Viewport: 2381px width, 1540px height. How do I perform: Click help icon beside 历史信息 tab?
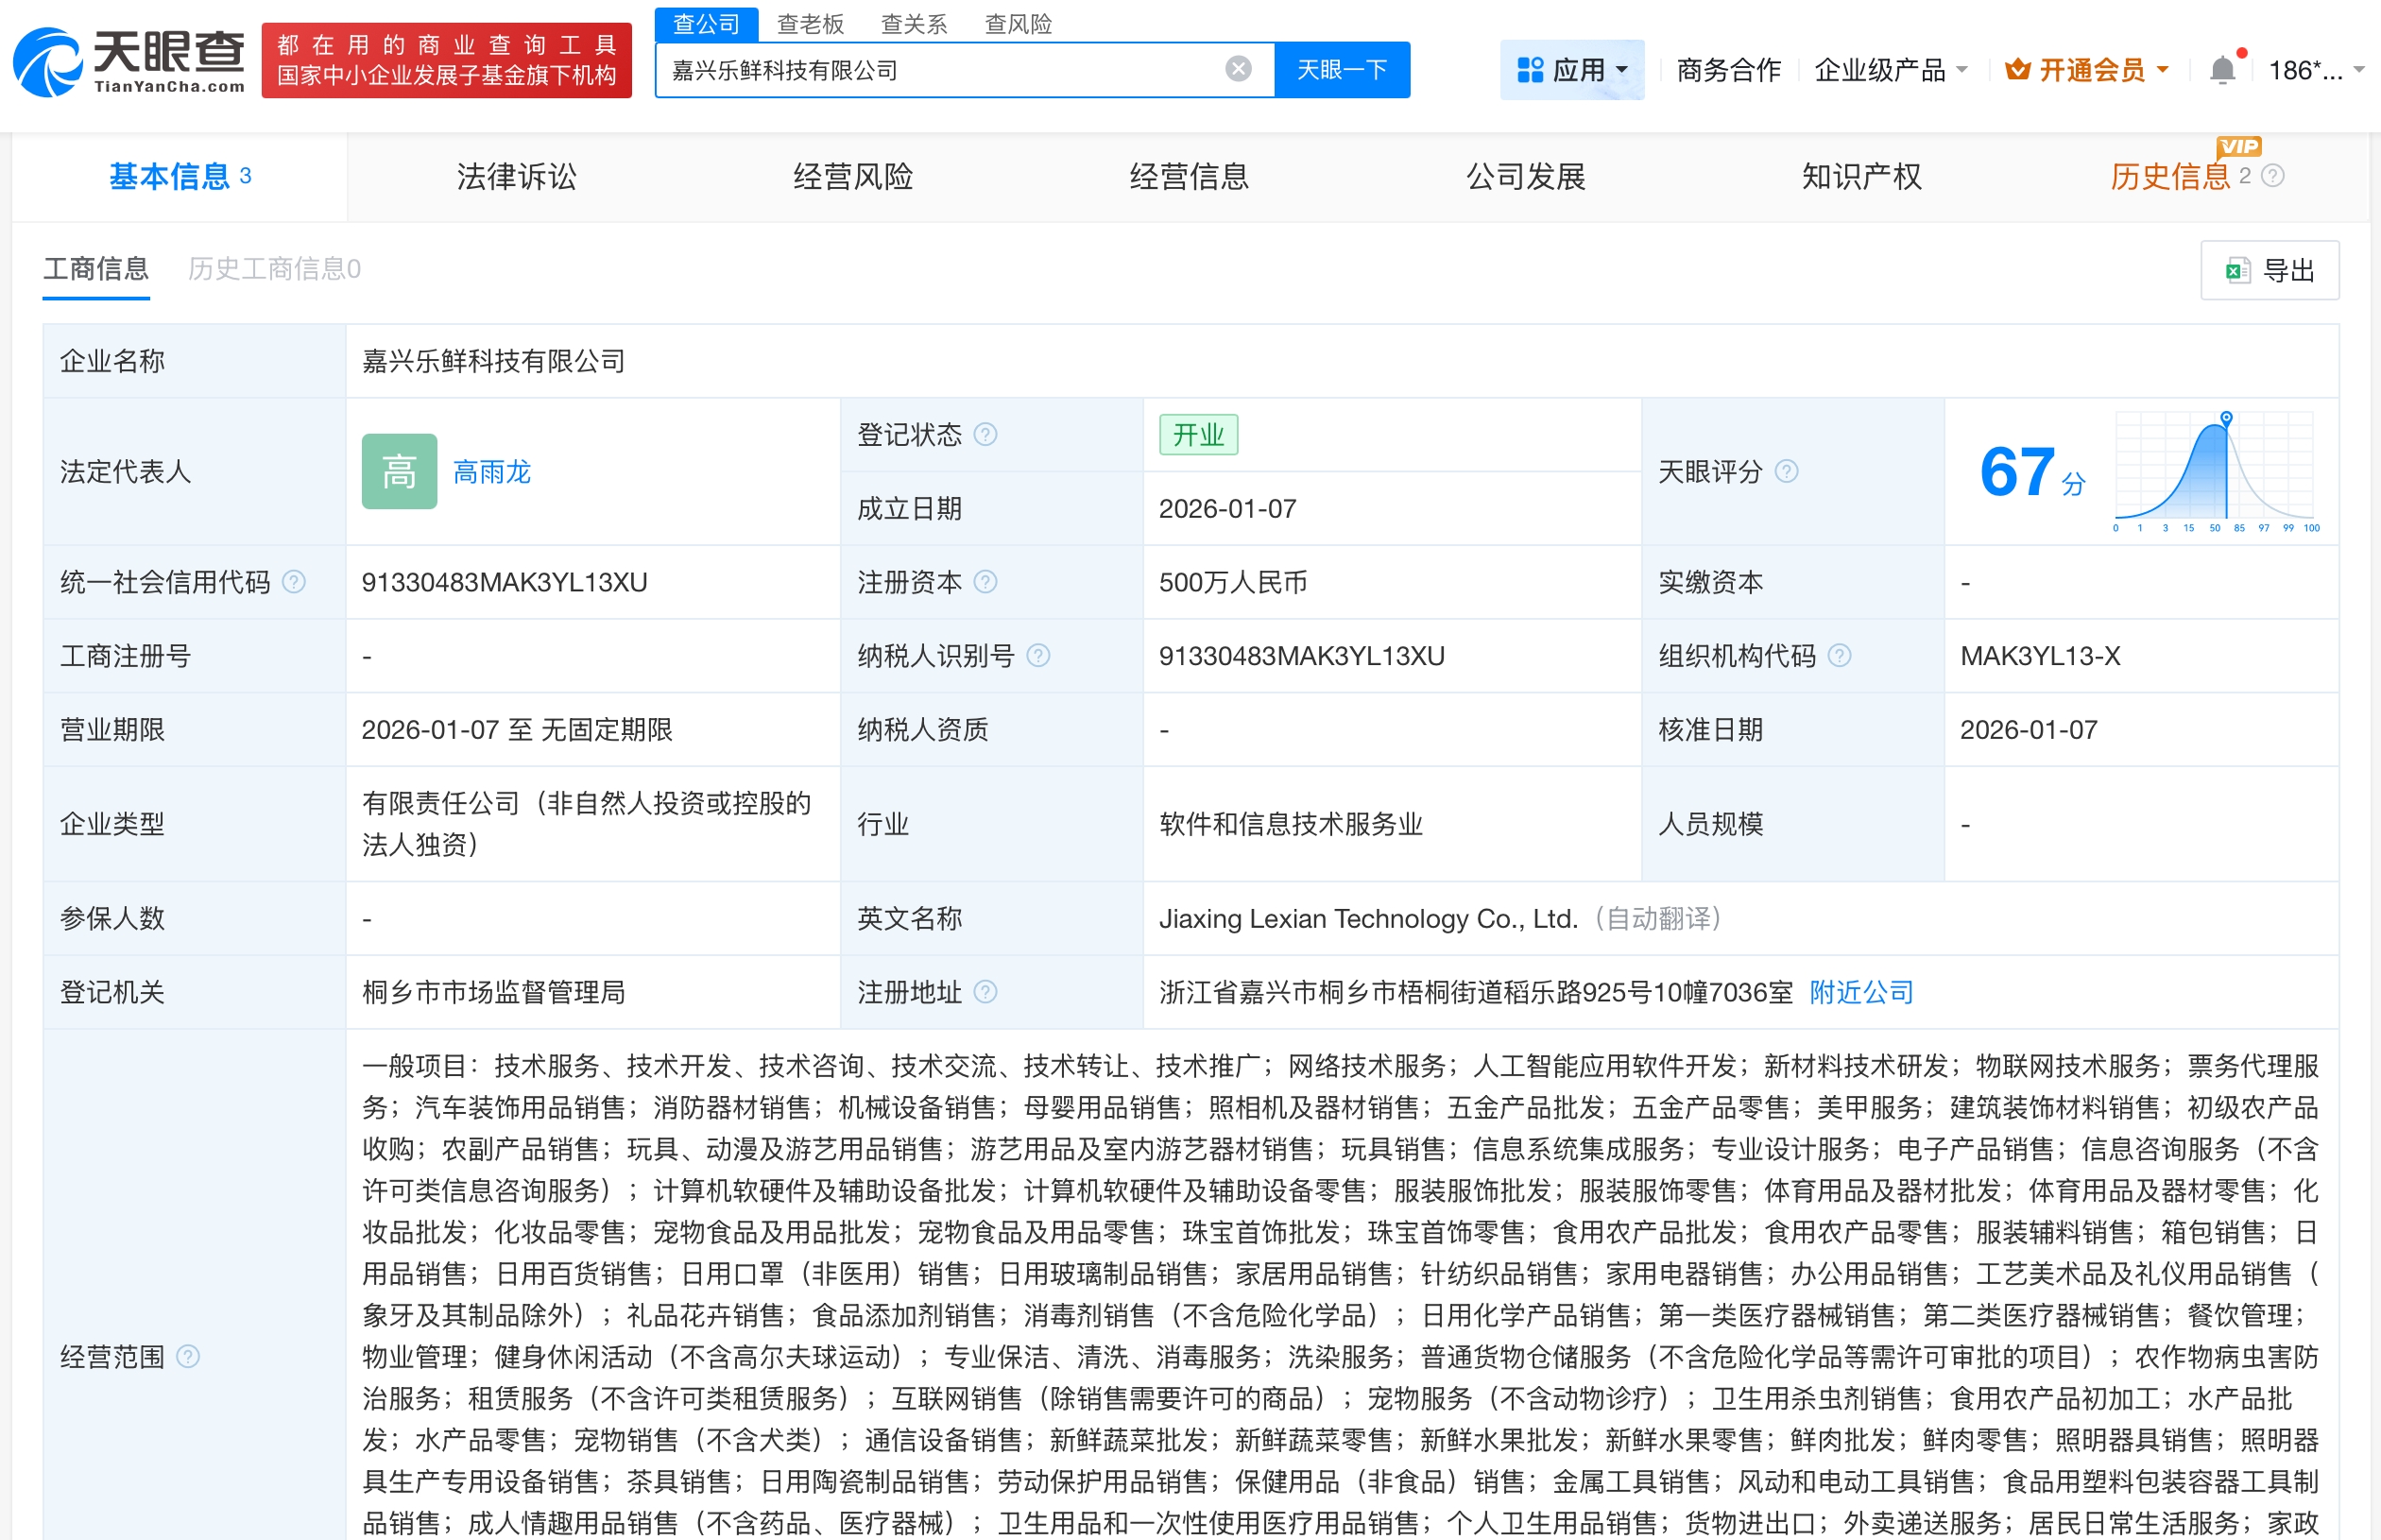2273,177
